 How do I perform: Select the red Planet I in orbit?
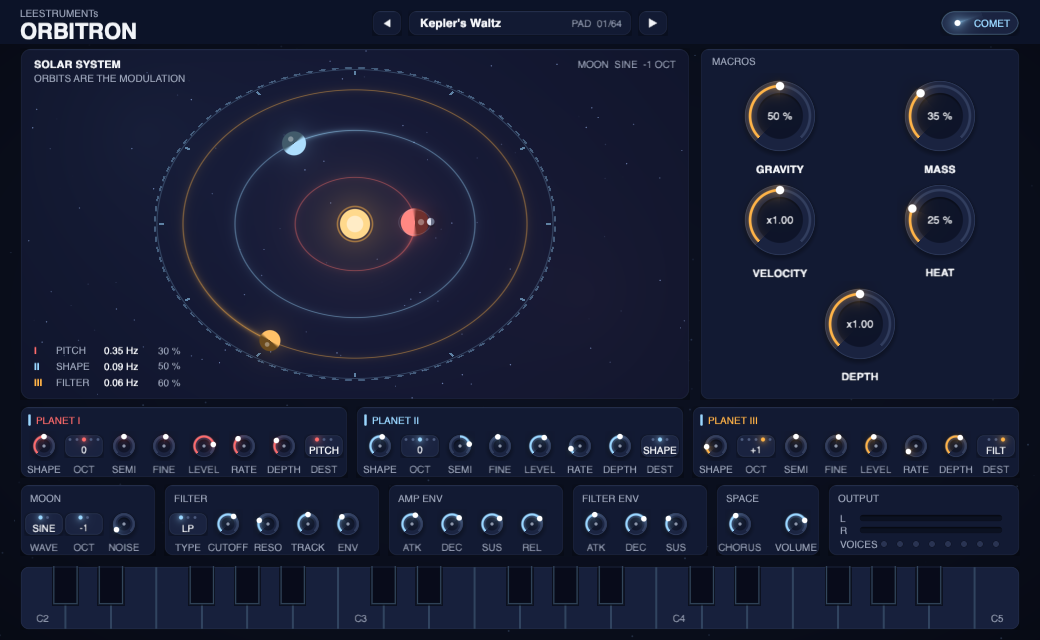point(415,222)
